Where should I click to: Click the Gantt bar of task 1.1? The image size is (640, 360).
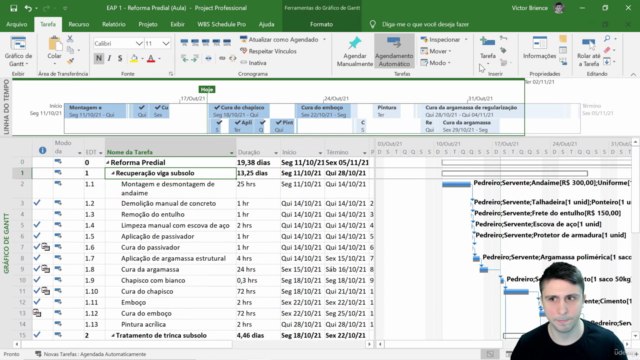pos(456,184)
